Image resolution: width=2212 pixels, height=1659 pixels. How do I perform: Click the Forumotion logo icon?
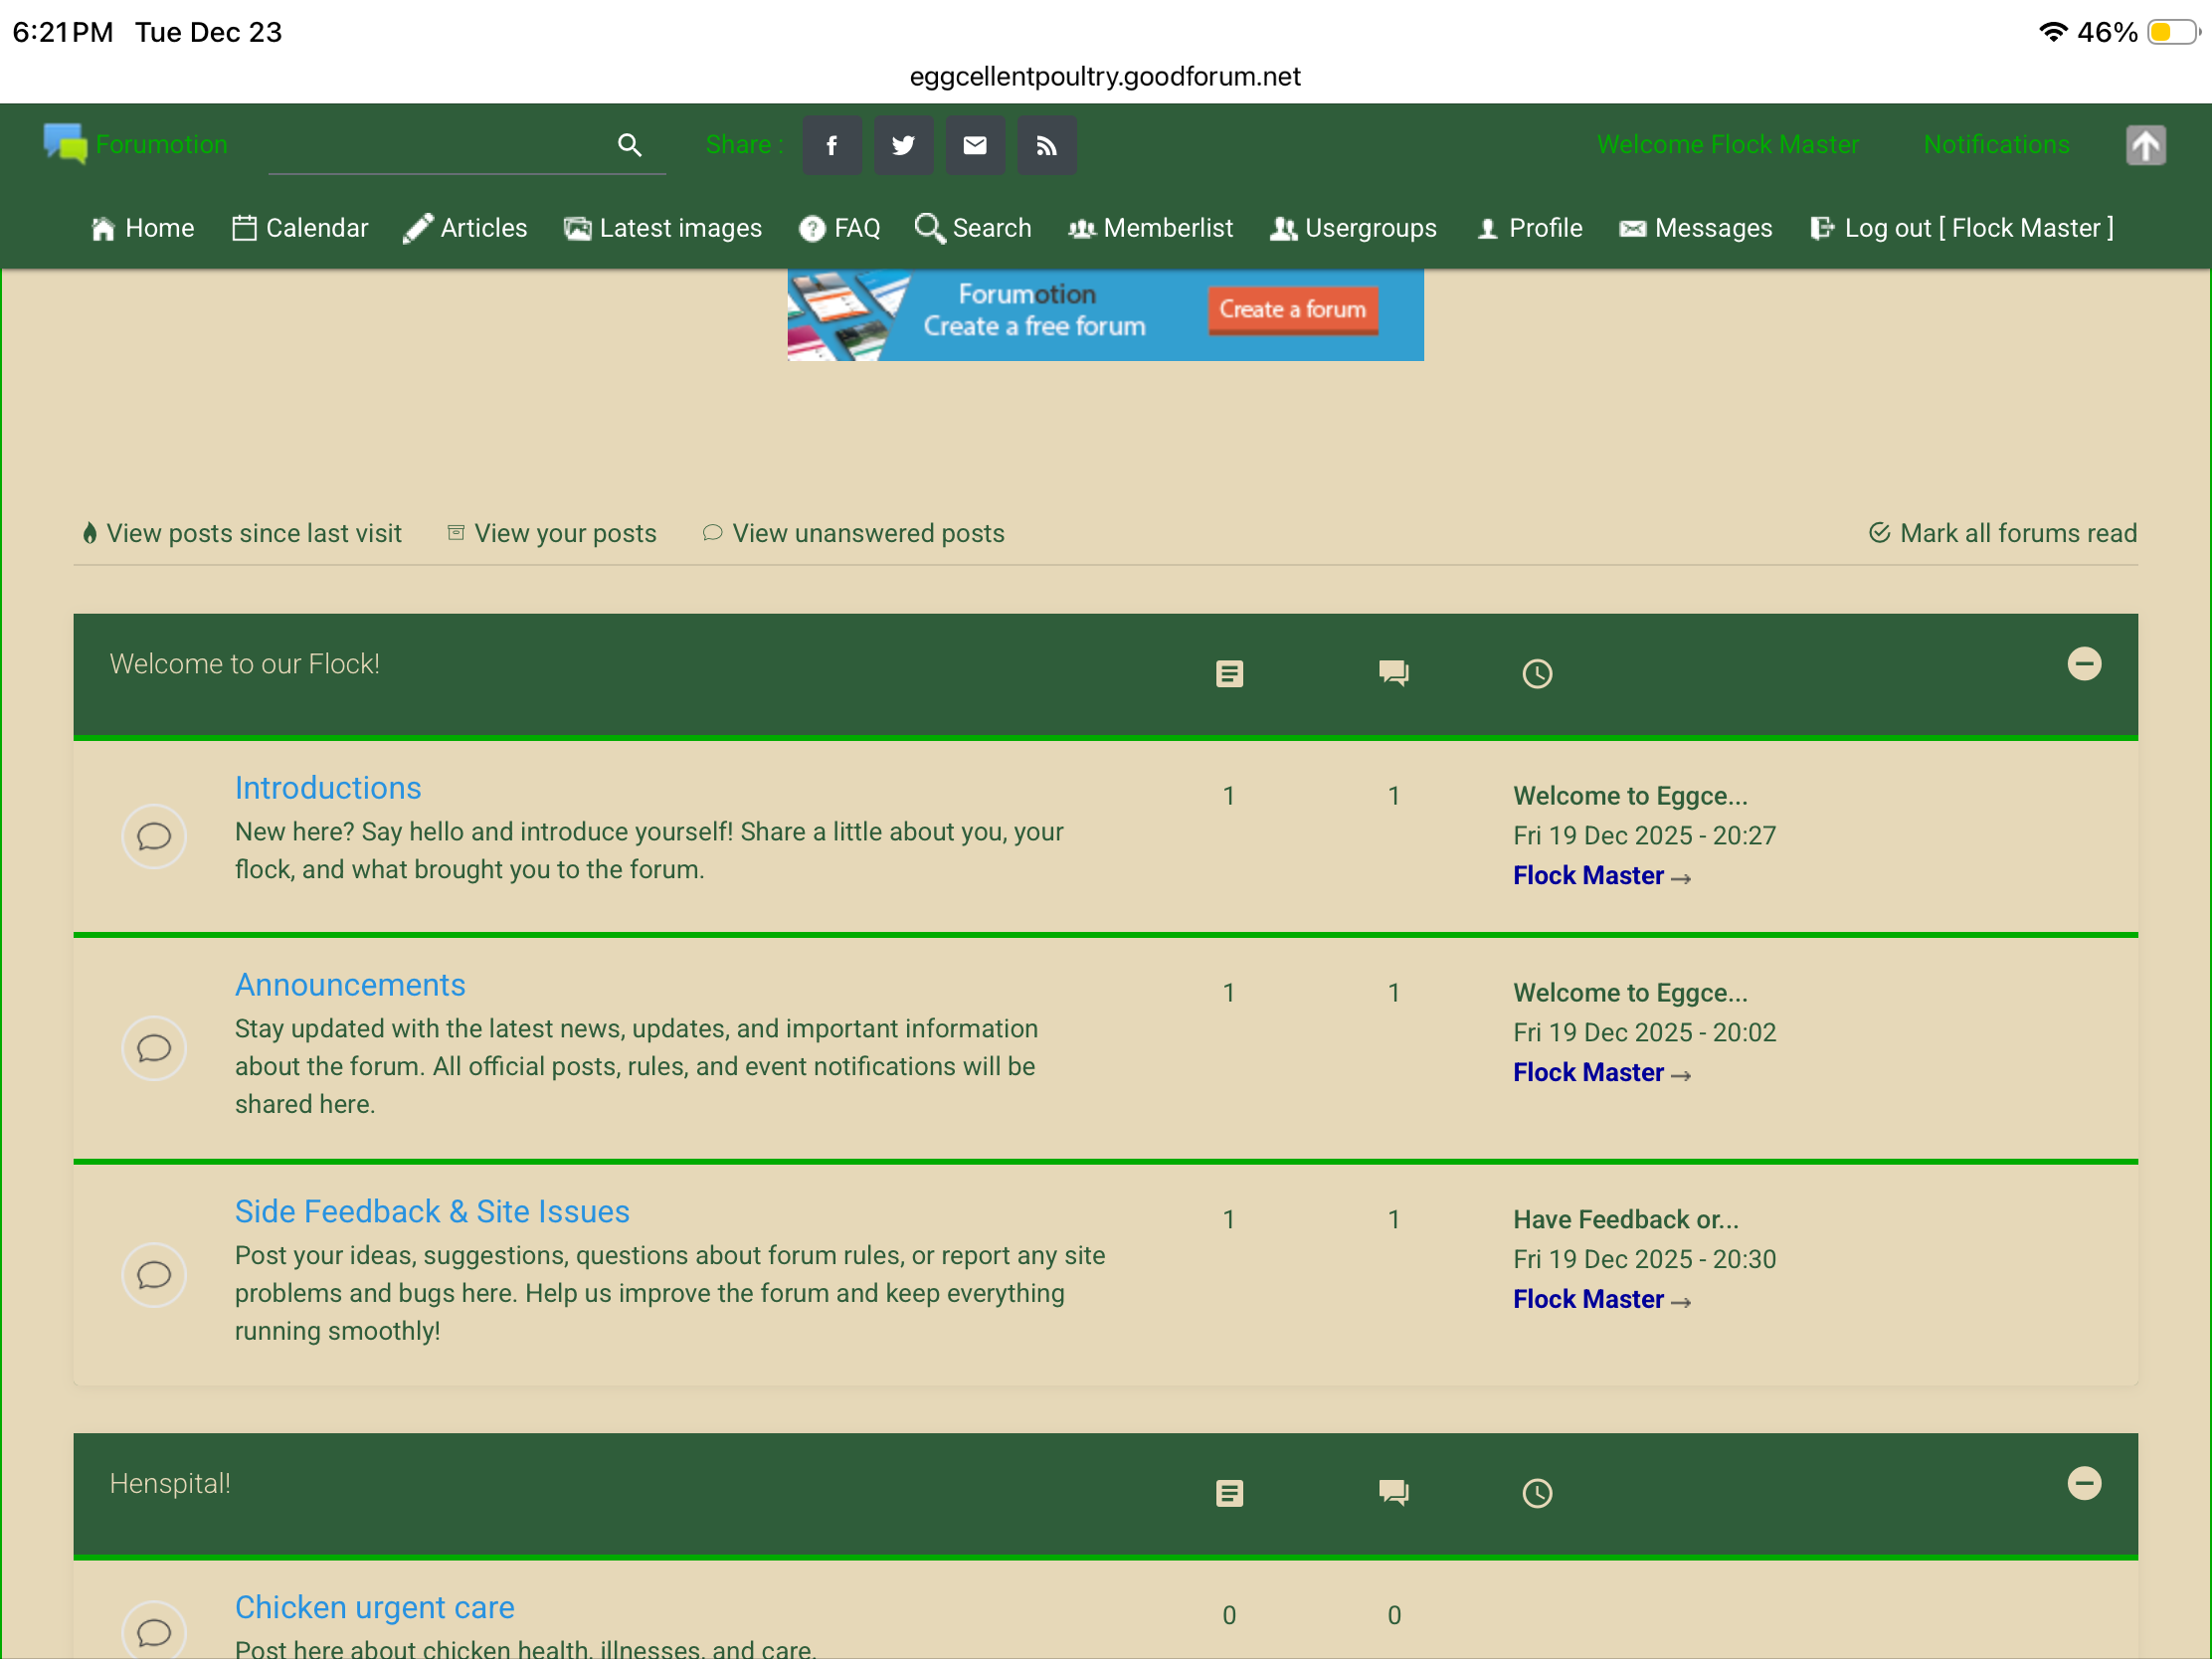point(65,144)
